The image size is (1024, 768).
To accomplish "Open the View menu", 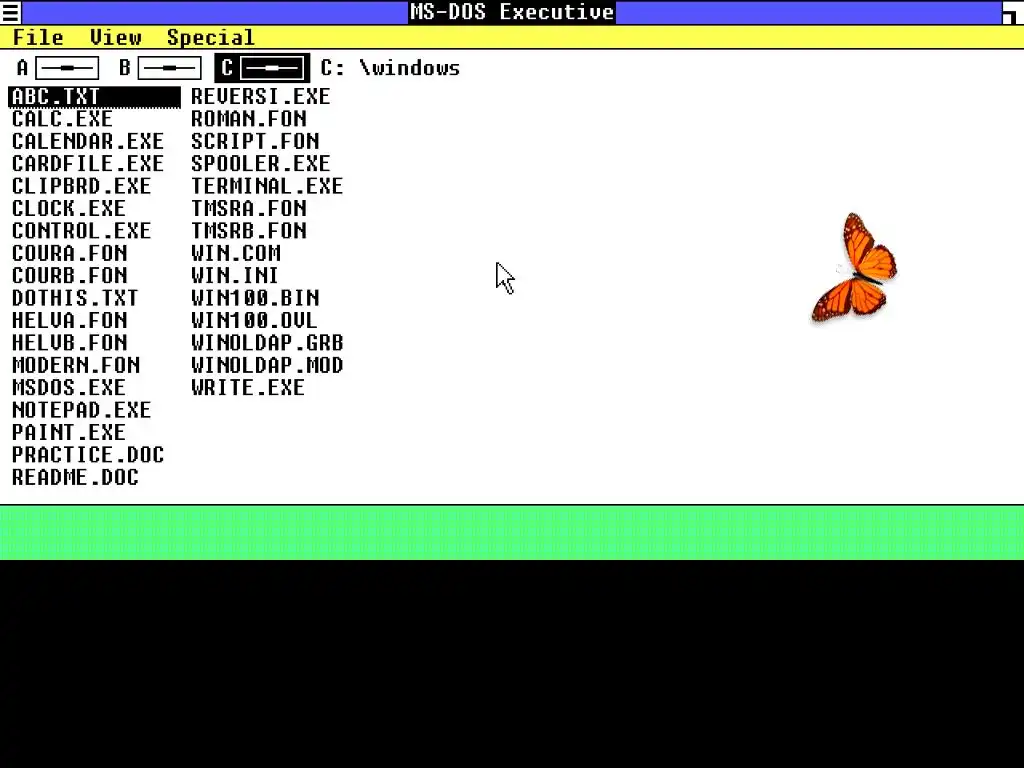I will pyautogui.click(x=116, y=37).
